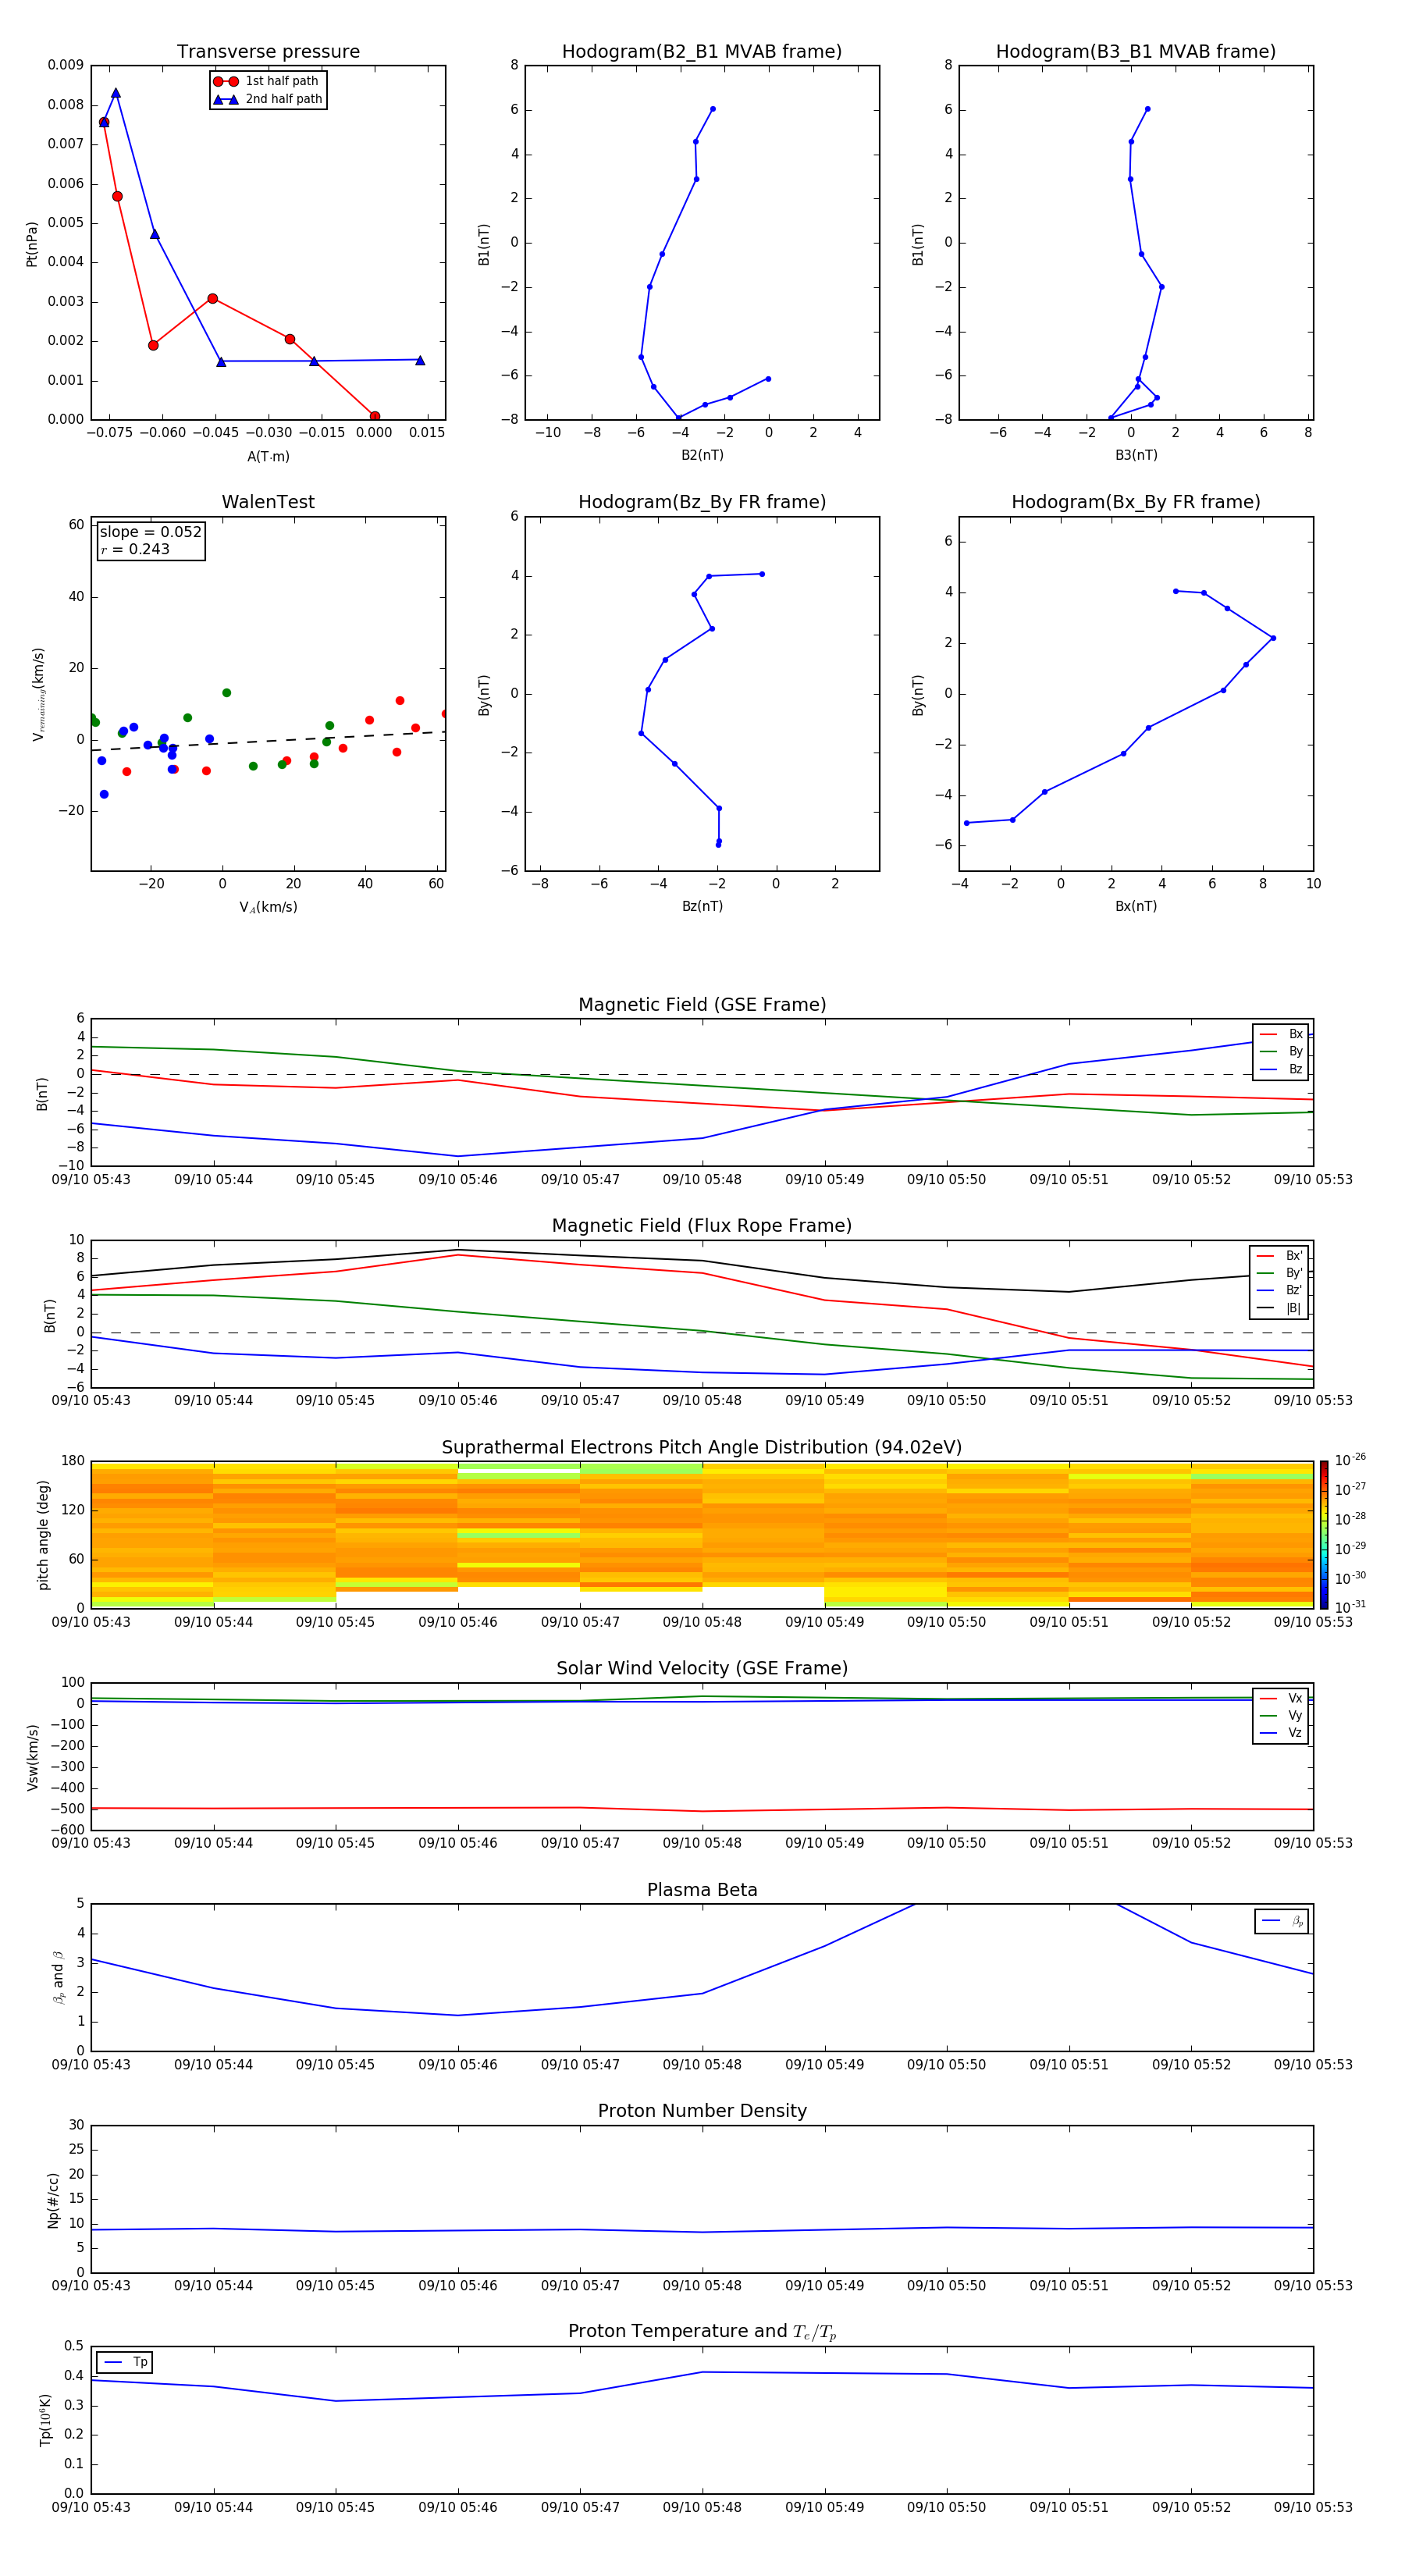Click the "By" entry in GSE legend
Viewport: 1405px width, 2576px height.
pos(1281,1051)
